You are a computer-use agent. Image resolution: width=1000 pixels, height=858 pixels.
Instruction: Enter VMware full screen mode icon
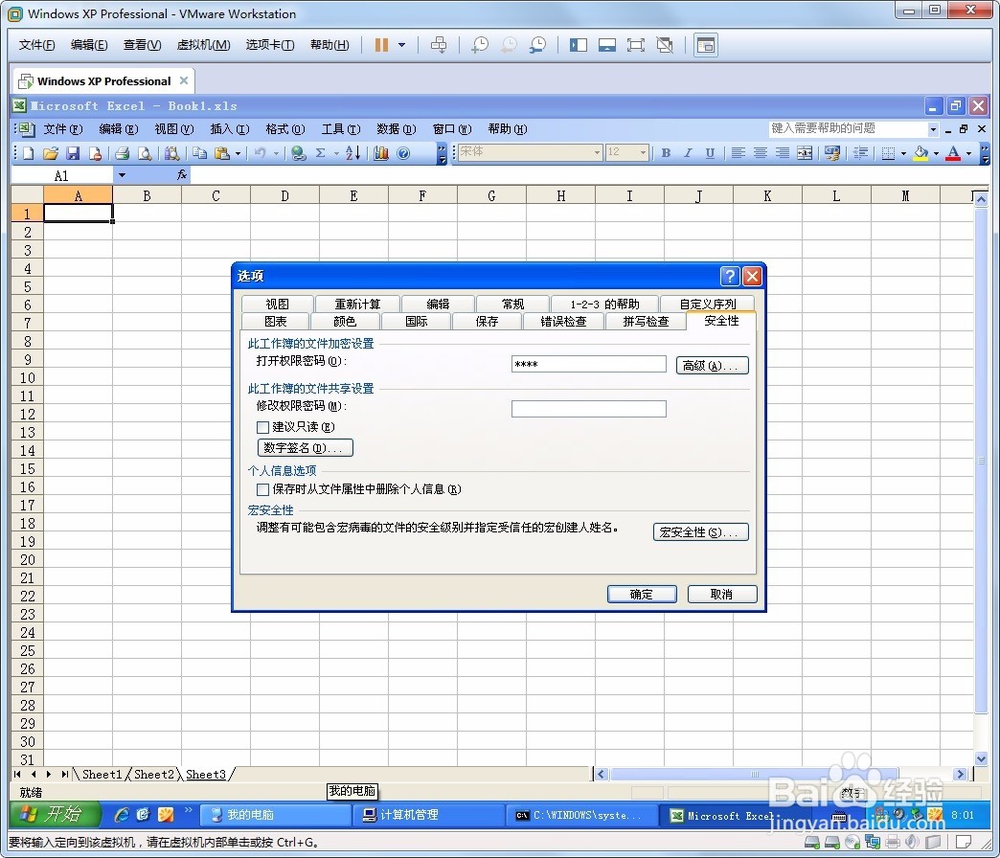[636, 45]
